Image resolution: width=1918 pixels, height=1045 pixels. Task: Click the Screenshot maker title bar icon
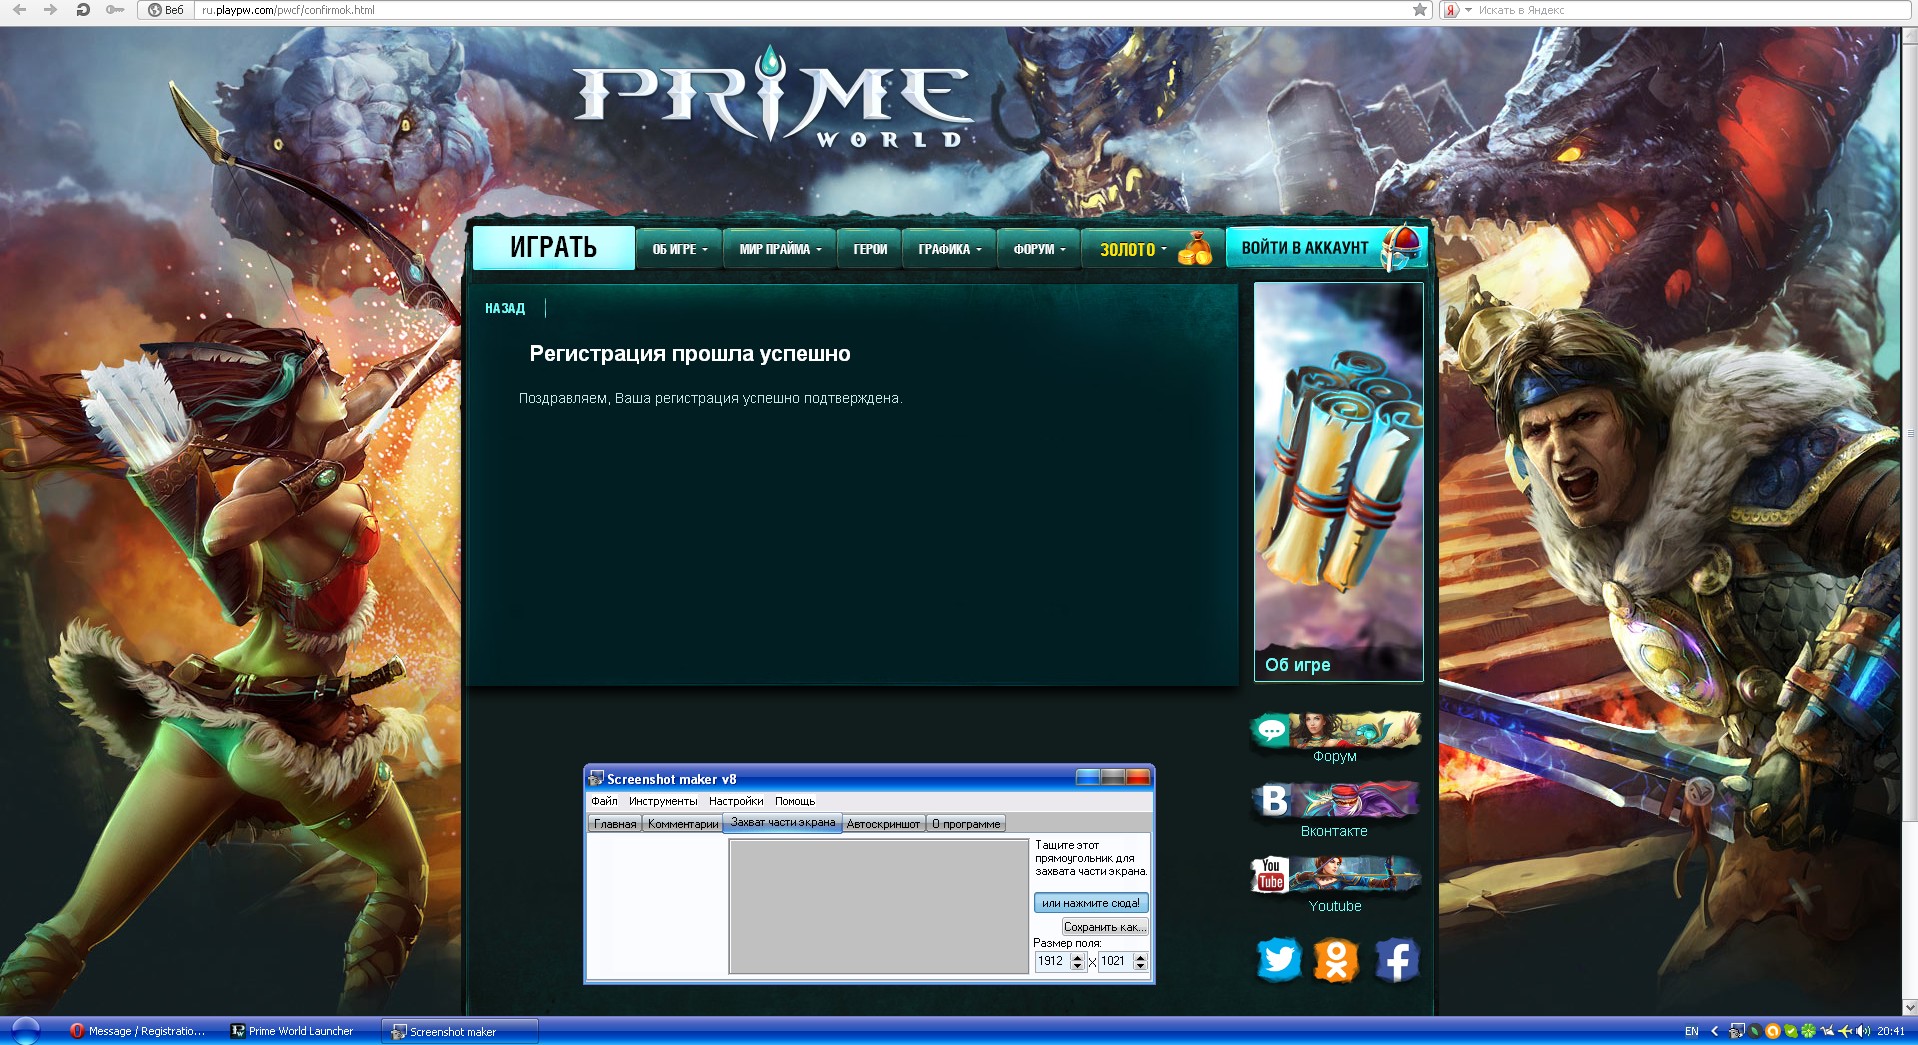pos(597,778)
